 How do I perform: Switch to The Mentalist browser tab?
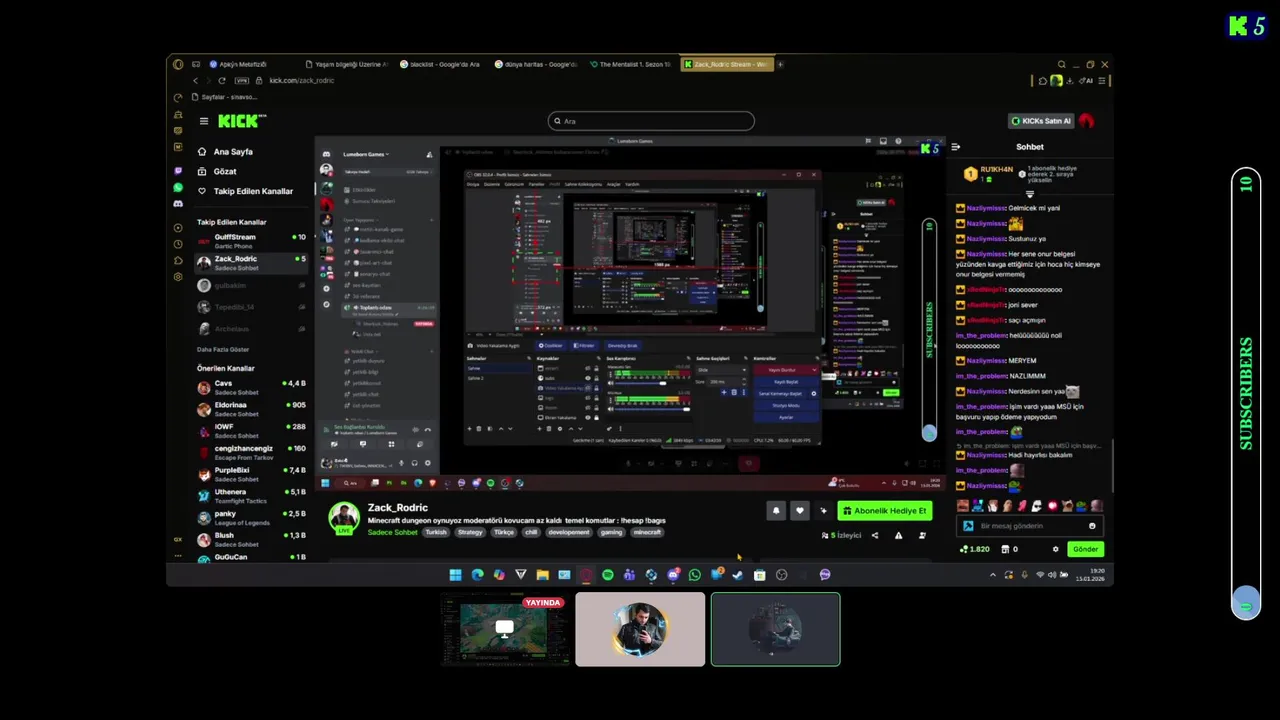coord(630,64)
